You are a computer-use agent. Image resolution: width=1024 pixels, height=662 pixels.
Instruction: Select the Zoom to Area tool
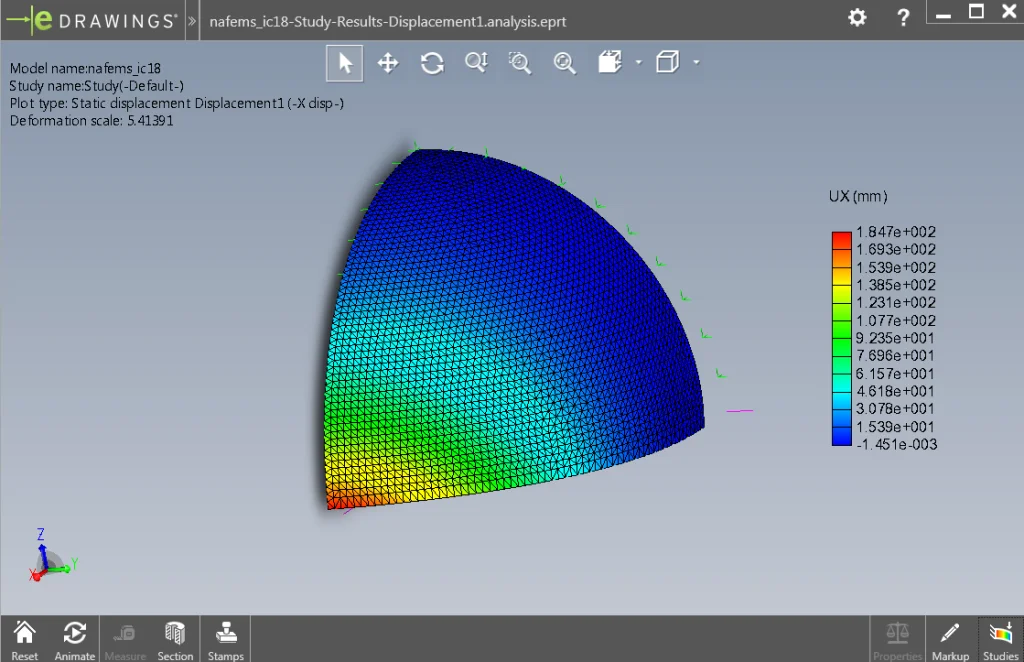click(520, 62)
